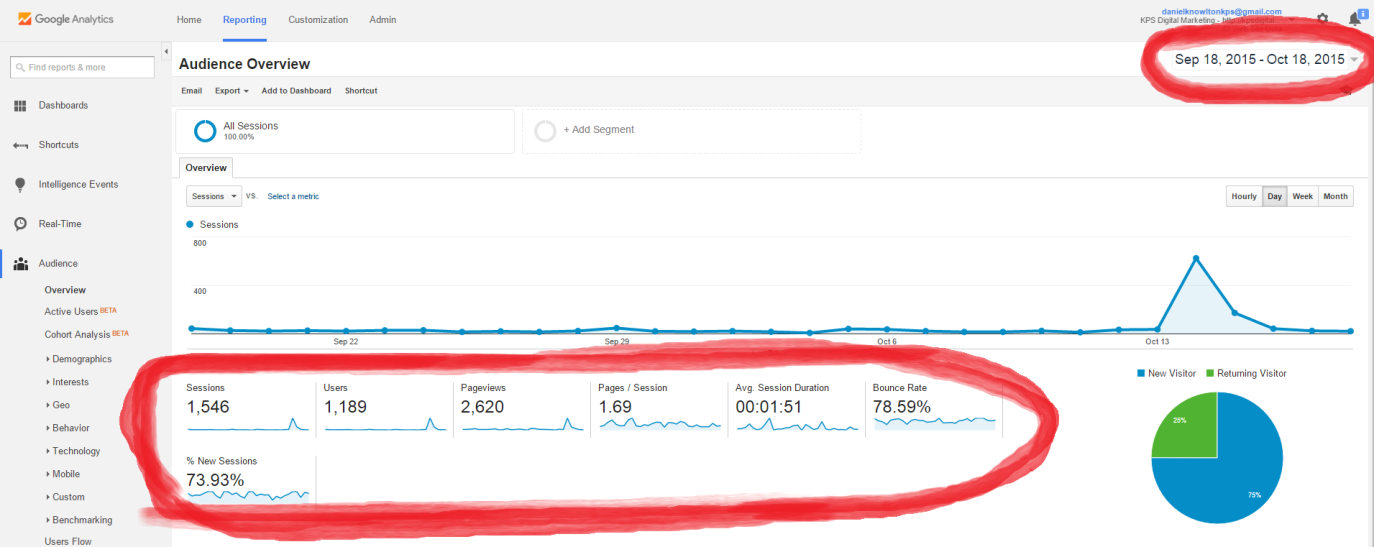Open settings via the gear icon
The width and height of the screenshot is (1374, 547).
click(1323, 19)
